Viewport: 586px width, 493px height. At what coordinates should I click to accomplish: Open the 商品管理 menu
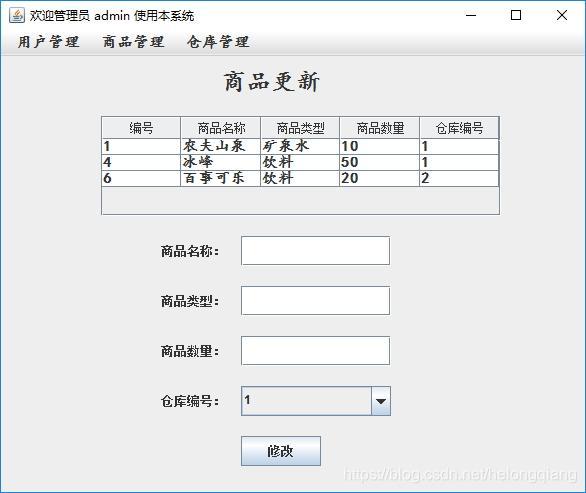tap(133, 41)
